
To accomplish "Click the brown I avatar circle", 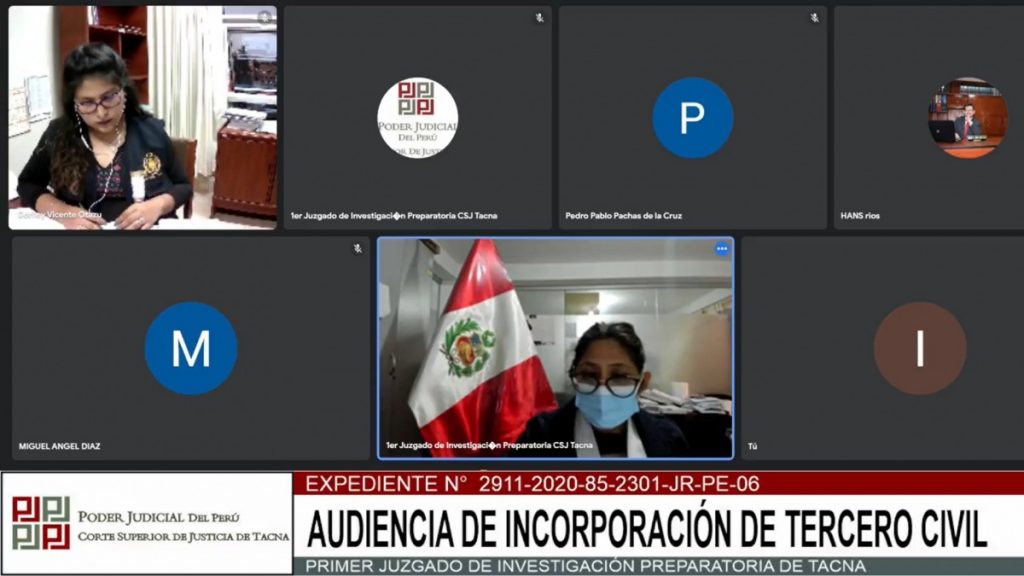I will [x=920, y=348].
